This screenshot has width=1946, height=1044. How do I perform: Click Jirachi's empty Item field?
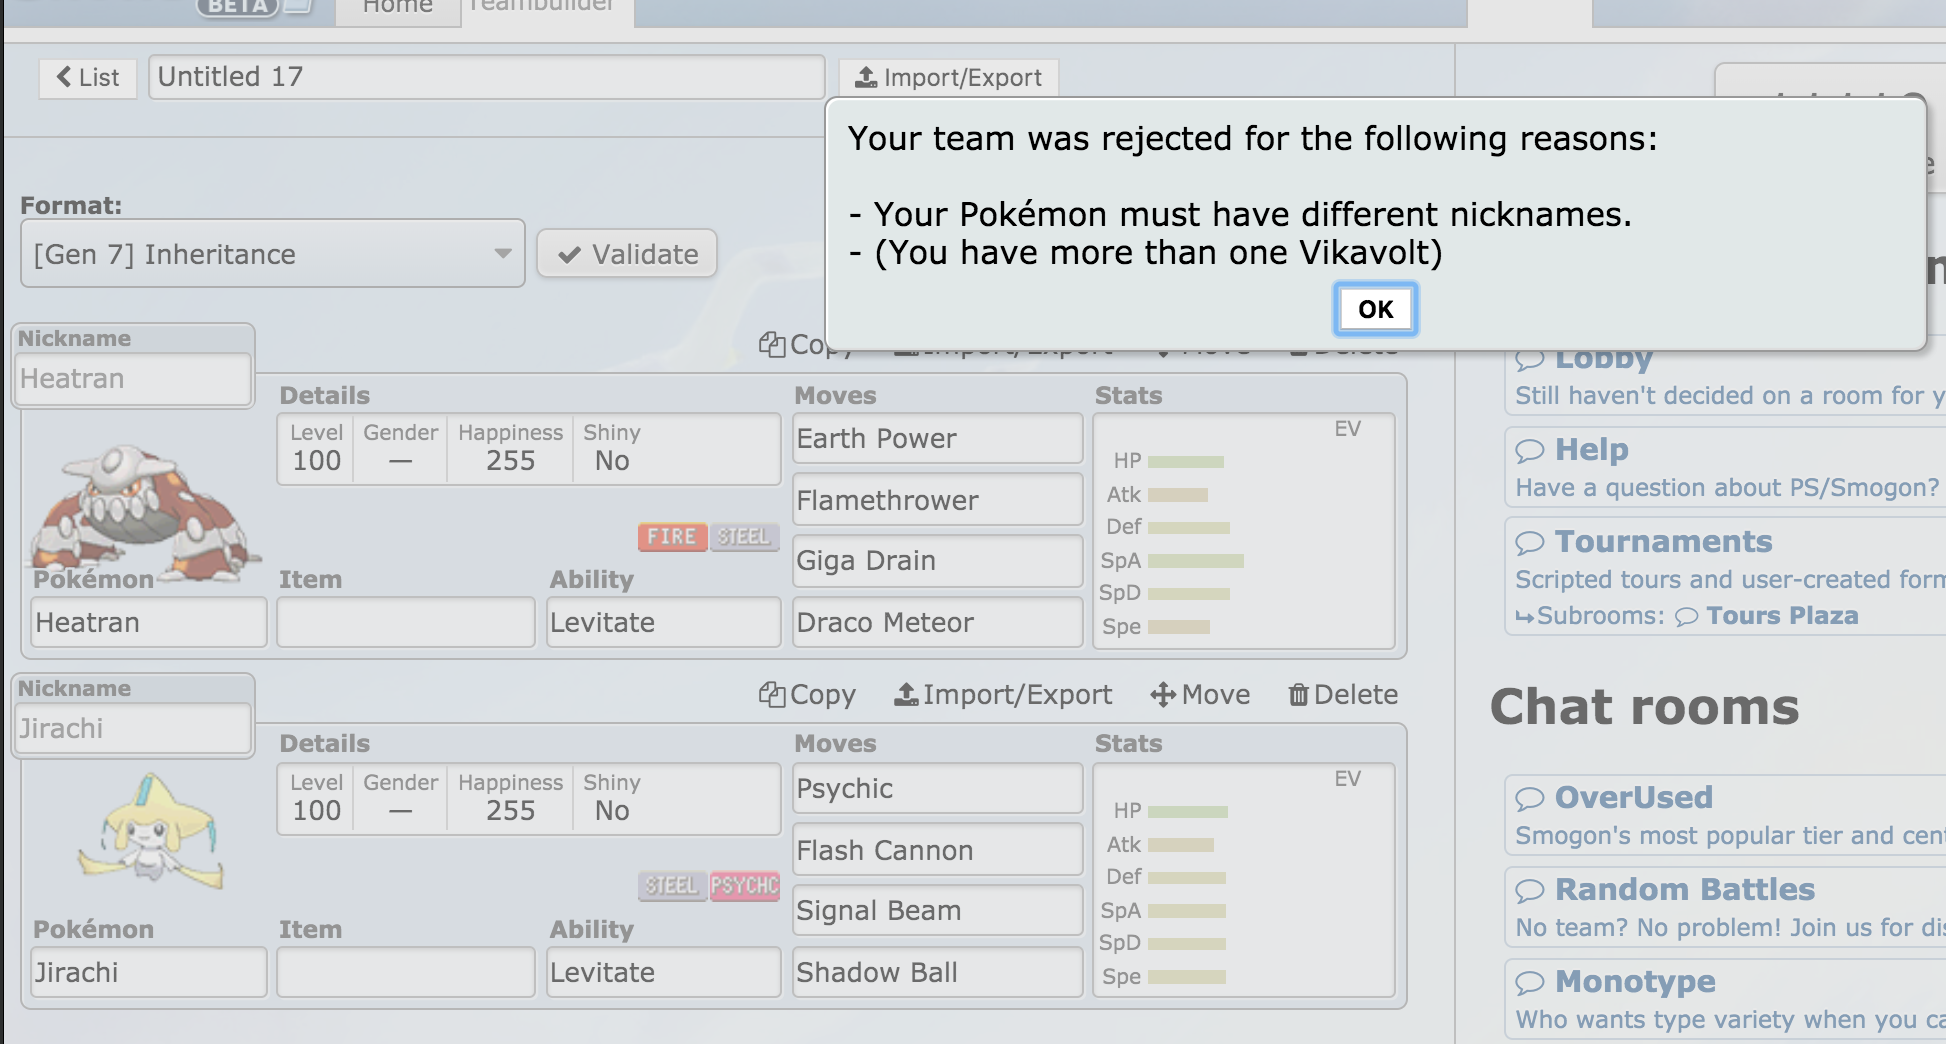406,972
